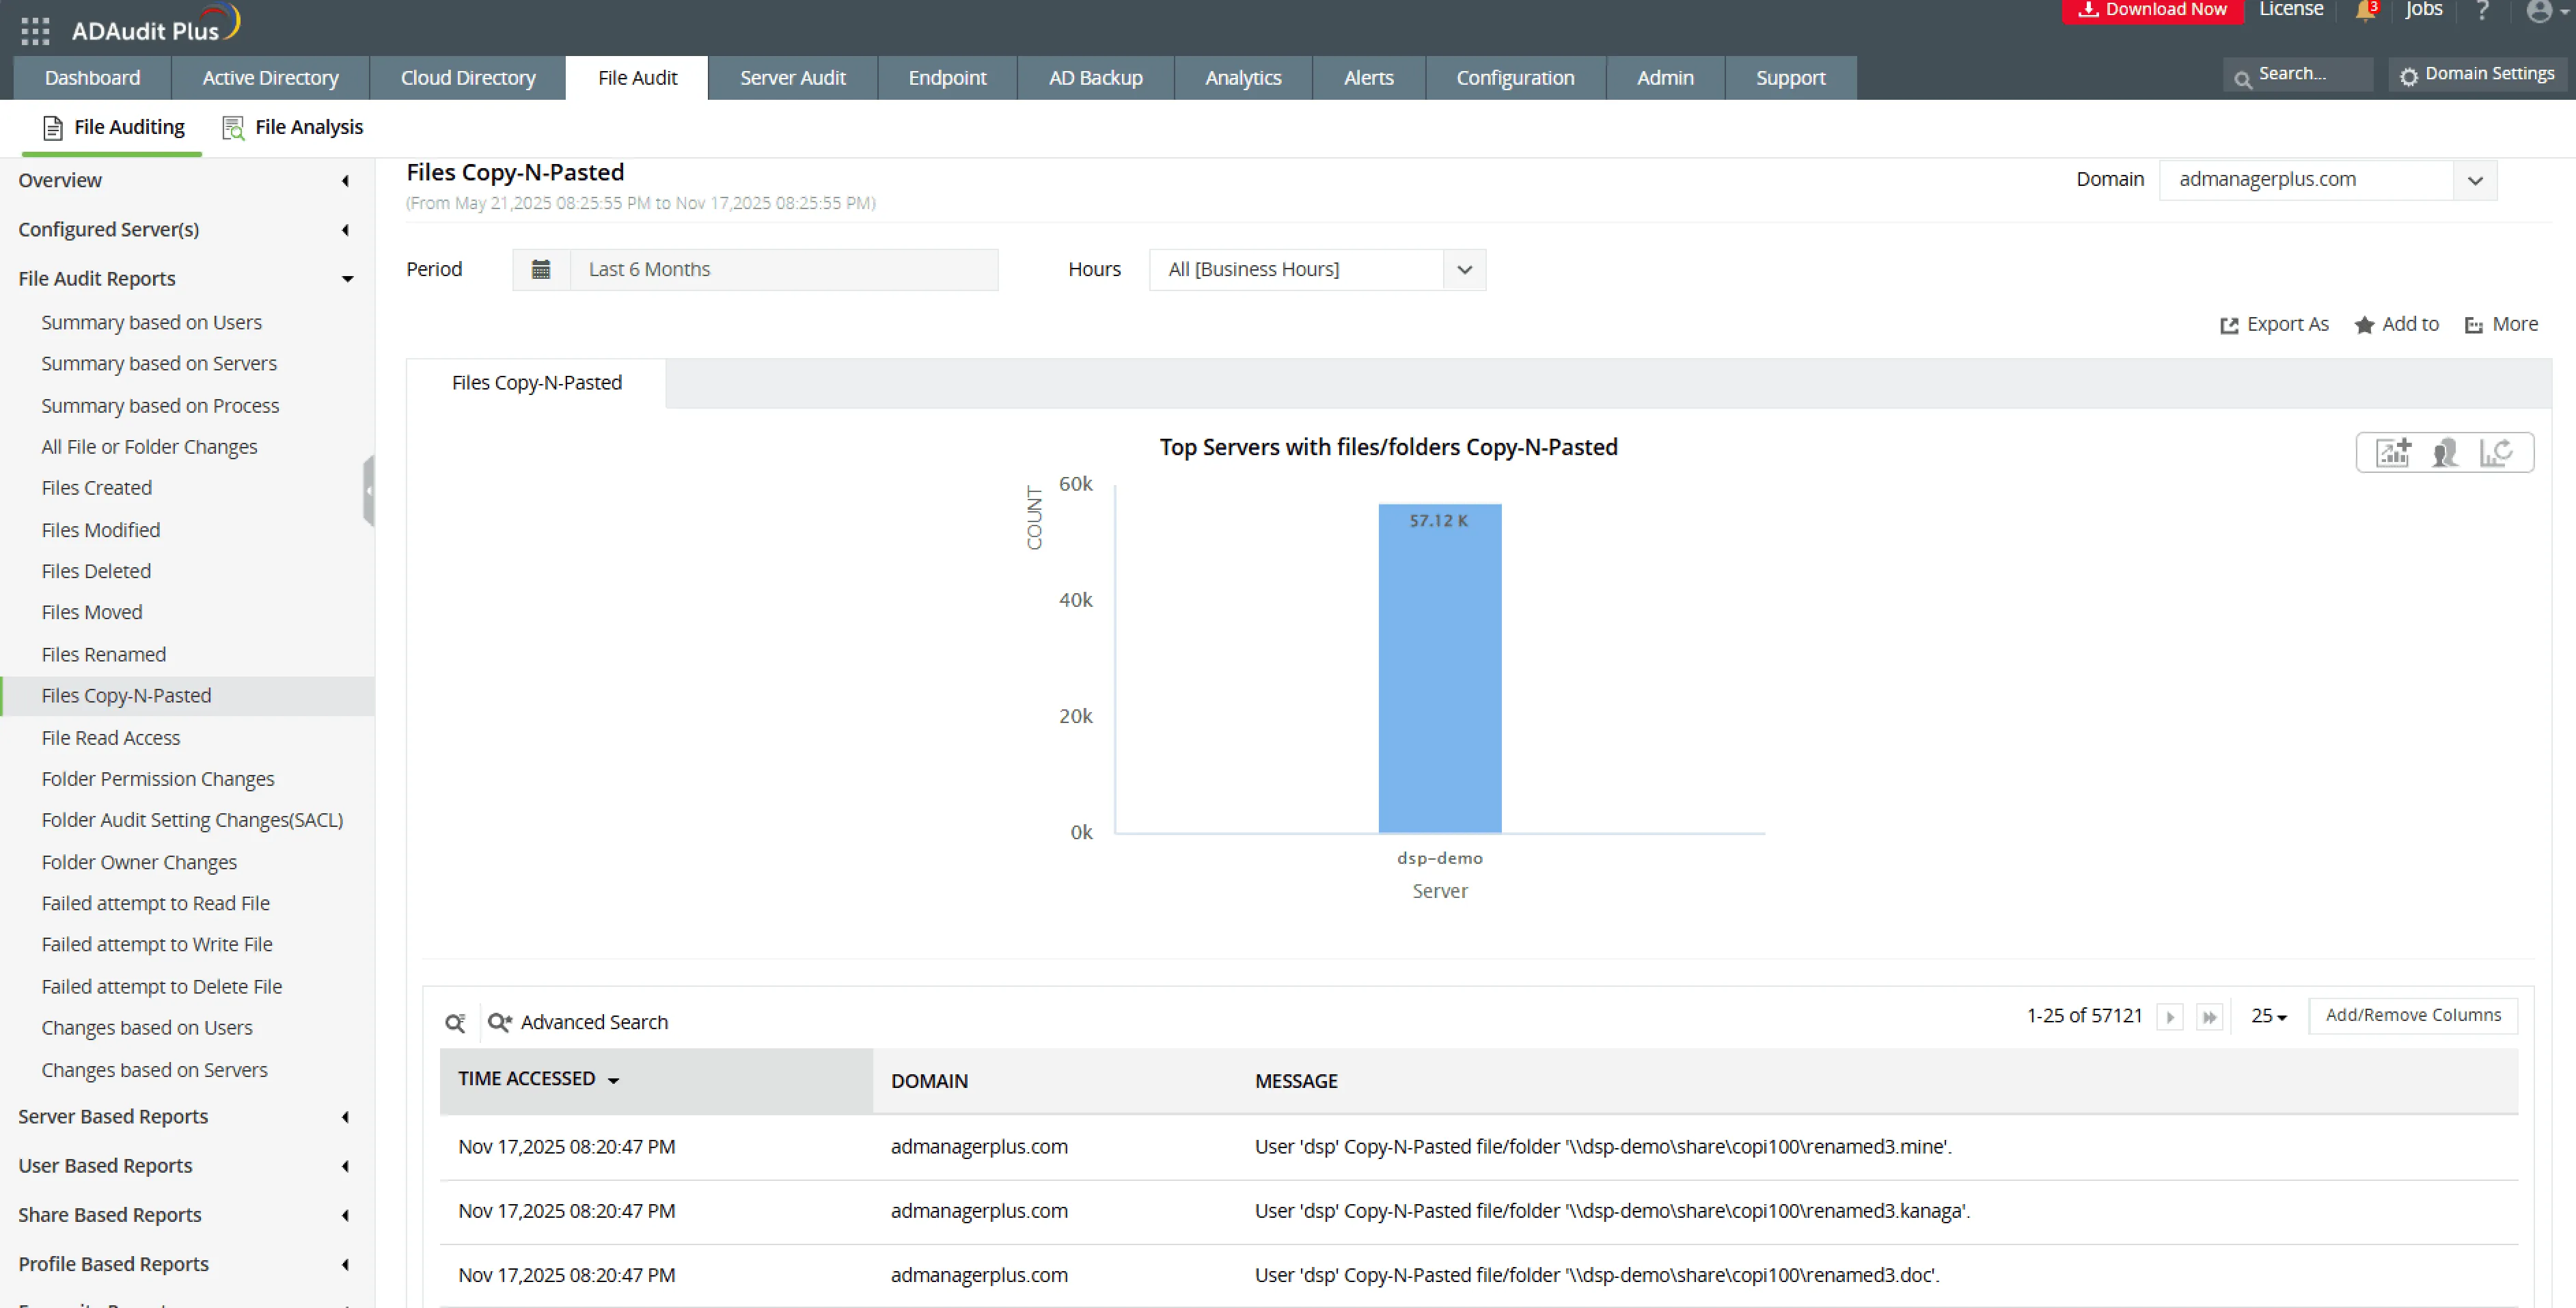
Task: Open the Files Renamed report
Action: (x=103, y=655)
